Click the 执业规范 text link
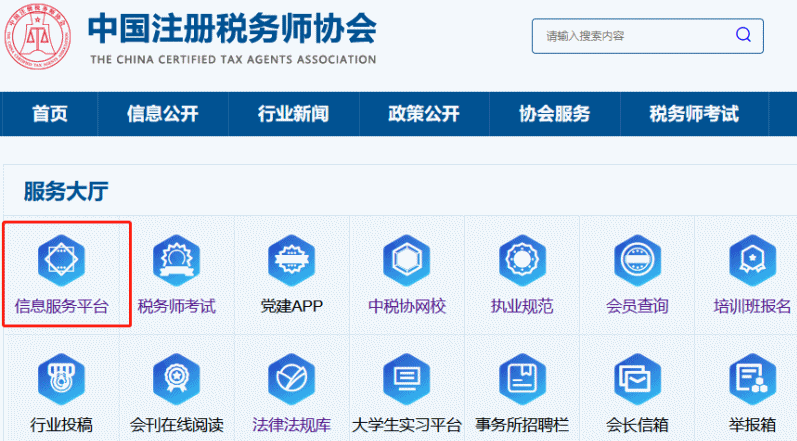This screenshot has width=797, height=441. pos(522,306)
